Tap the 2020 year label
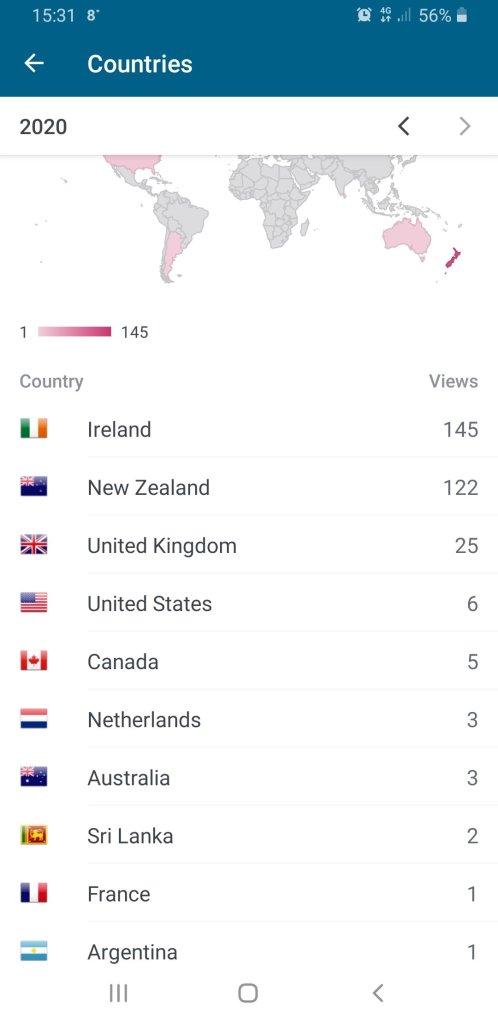This screenshot has width=498, height=1023. [x=43, y=127]
